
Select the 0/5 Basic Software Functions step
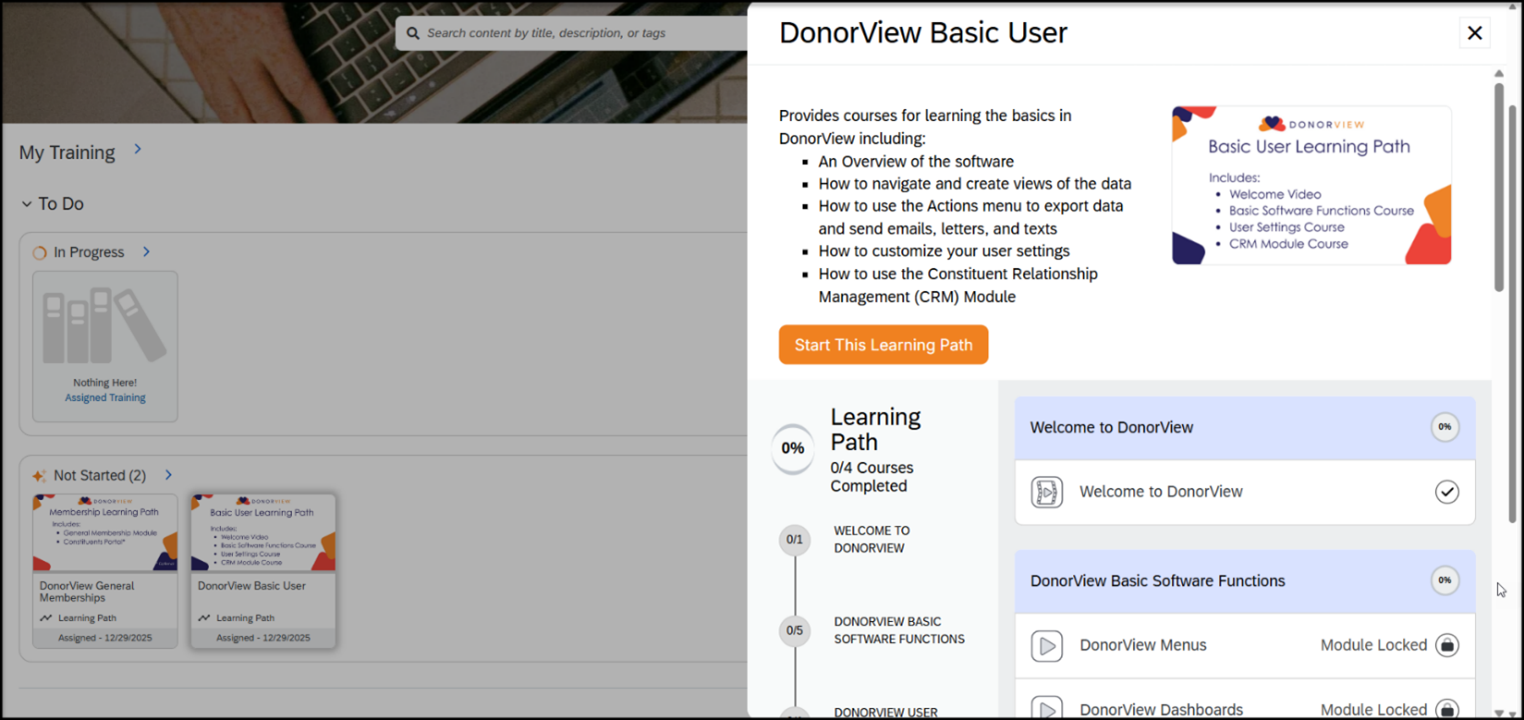(795, 630)
